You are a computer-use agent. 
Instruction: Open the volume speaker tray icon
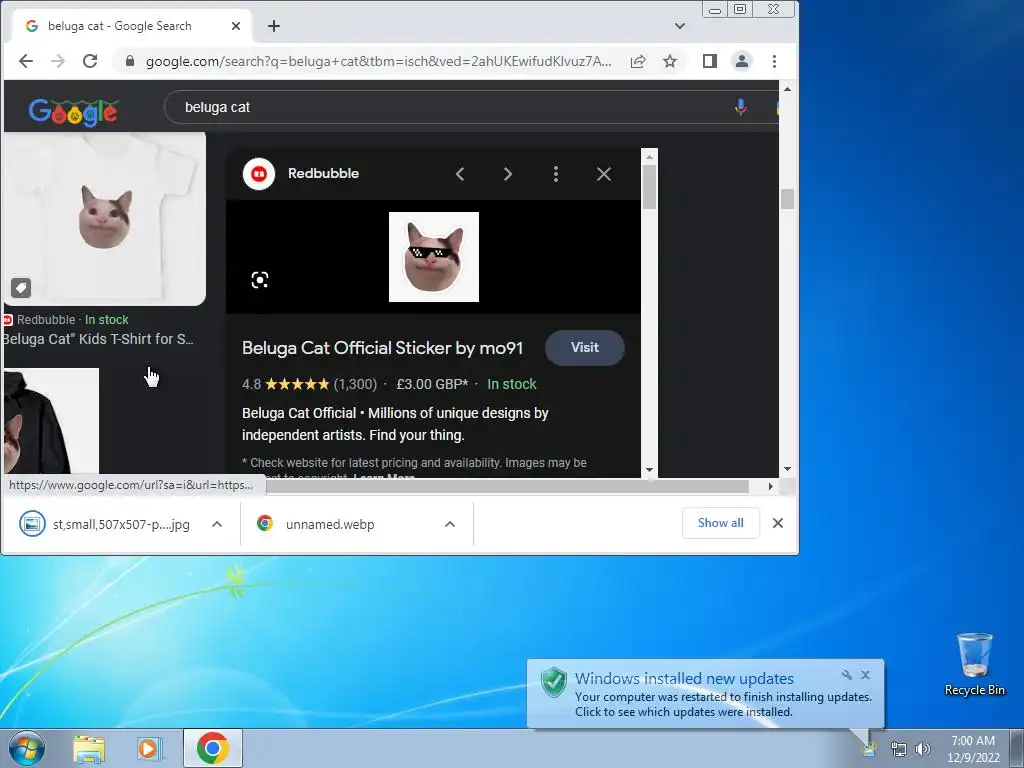point(923,749)
